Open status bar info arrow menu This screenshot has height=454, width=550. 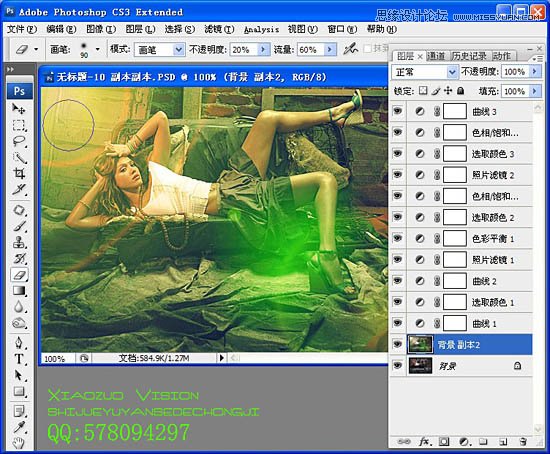click(221, 358)
